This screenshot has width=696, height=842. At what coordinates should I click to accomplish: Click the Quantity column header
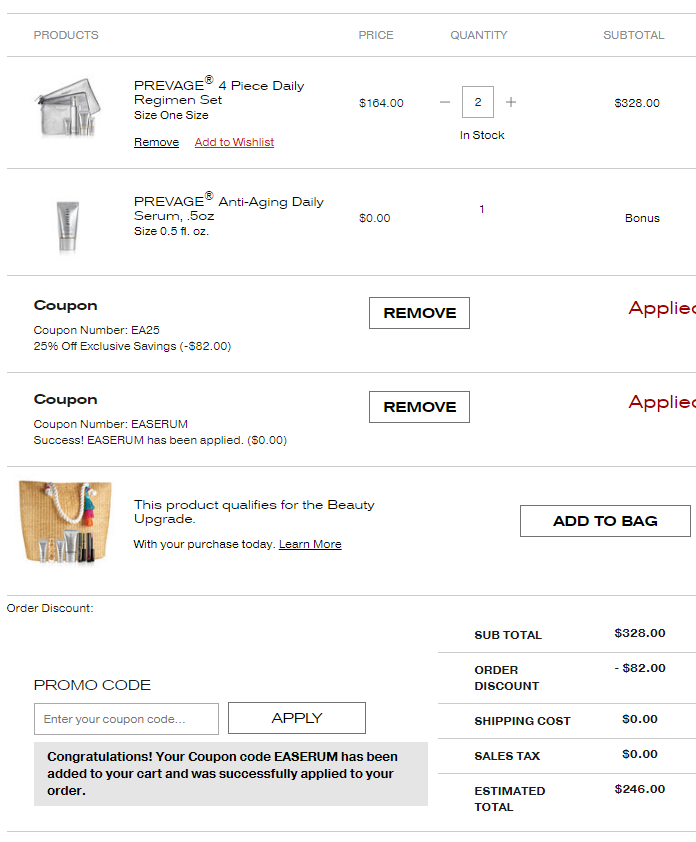coord(479,35)
